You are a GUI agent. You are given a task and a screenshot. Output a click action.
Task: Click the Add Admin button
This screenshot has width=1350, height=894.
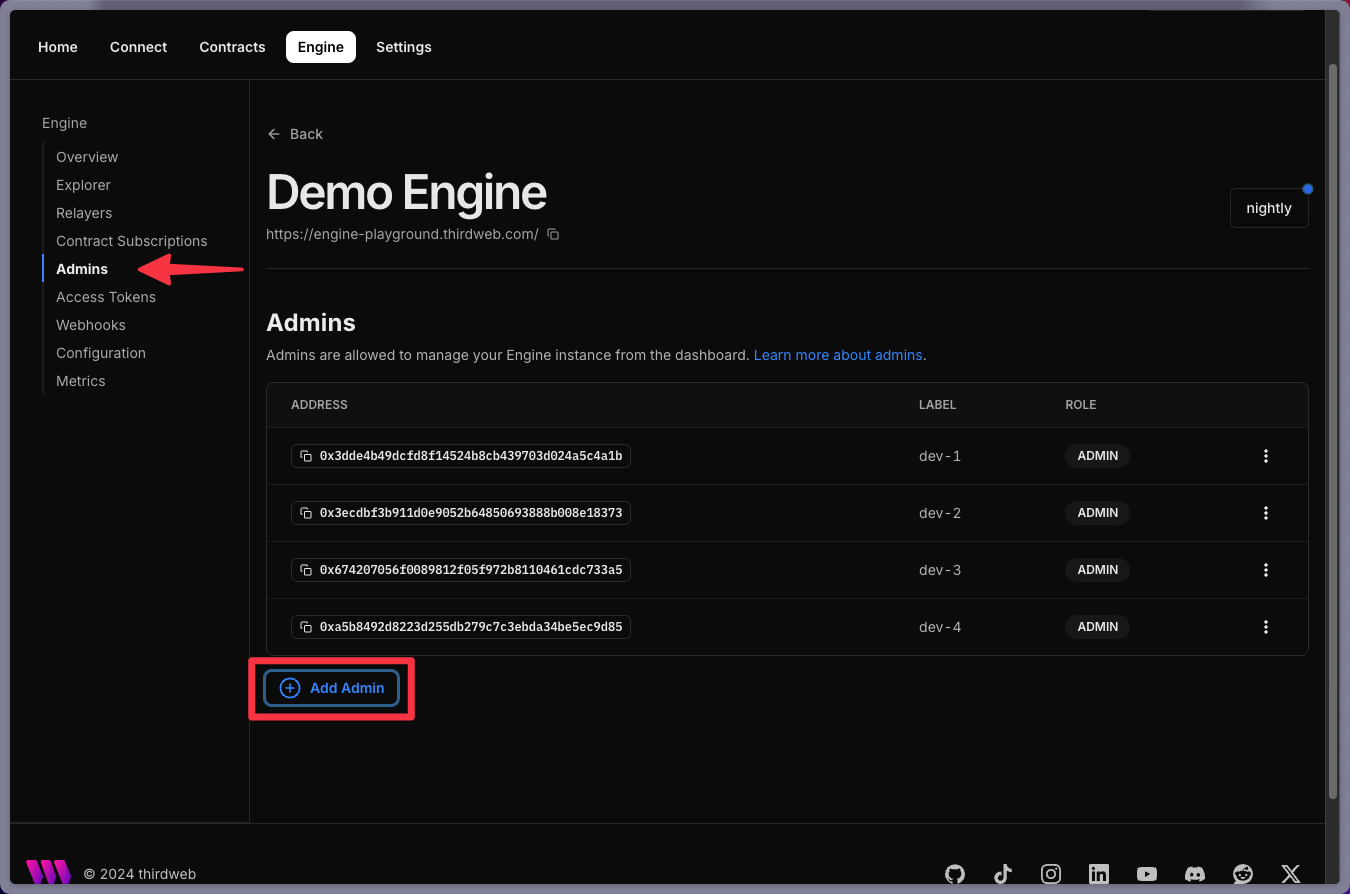[331, 688]
